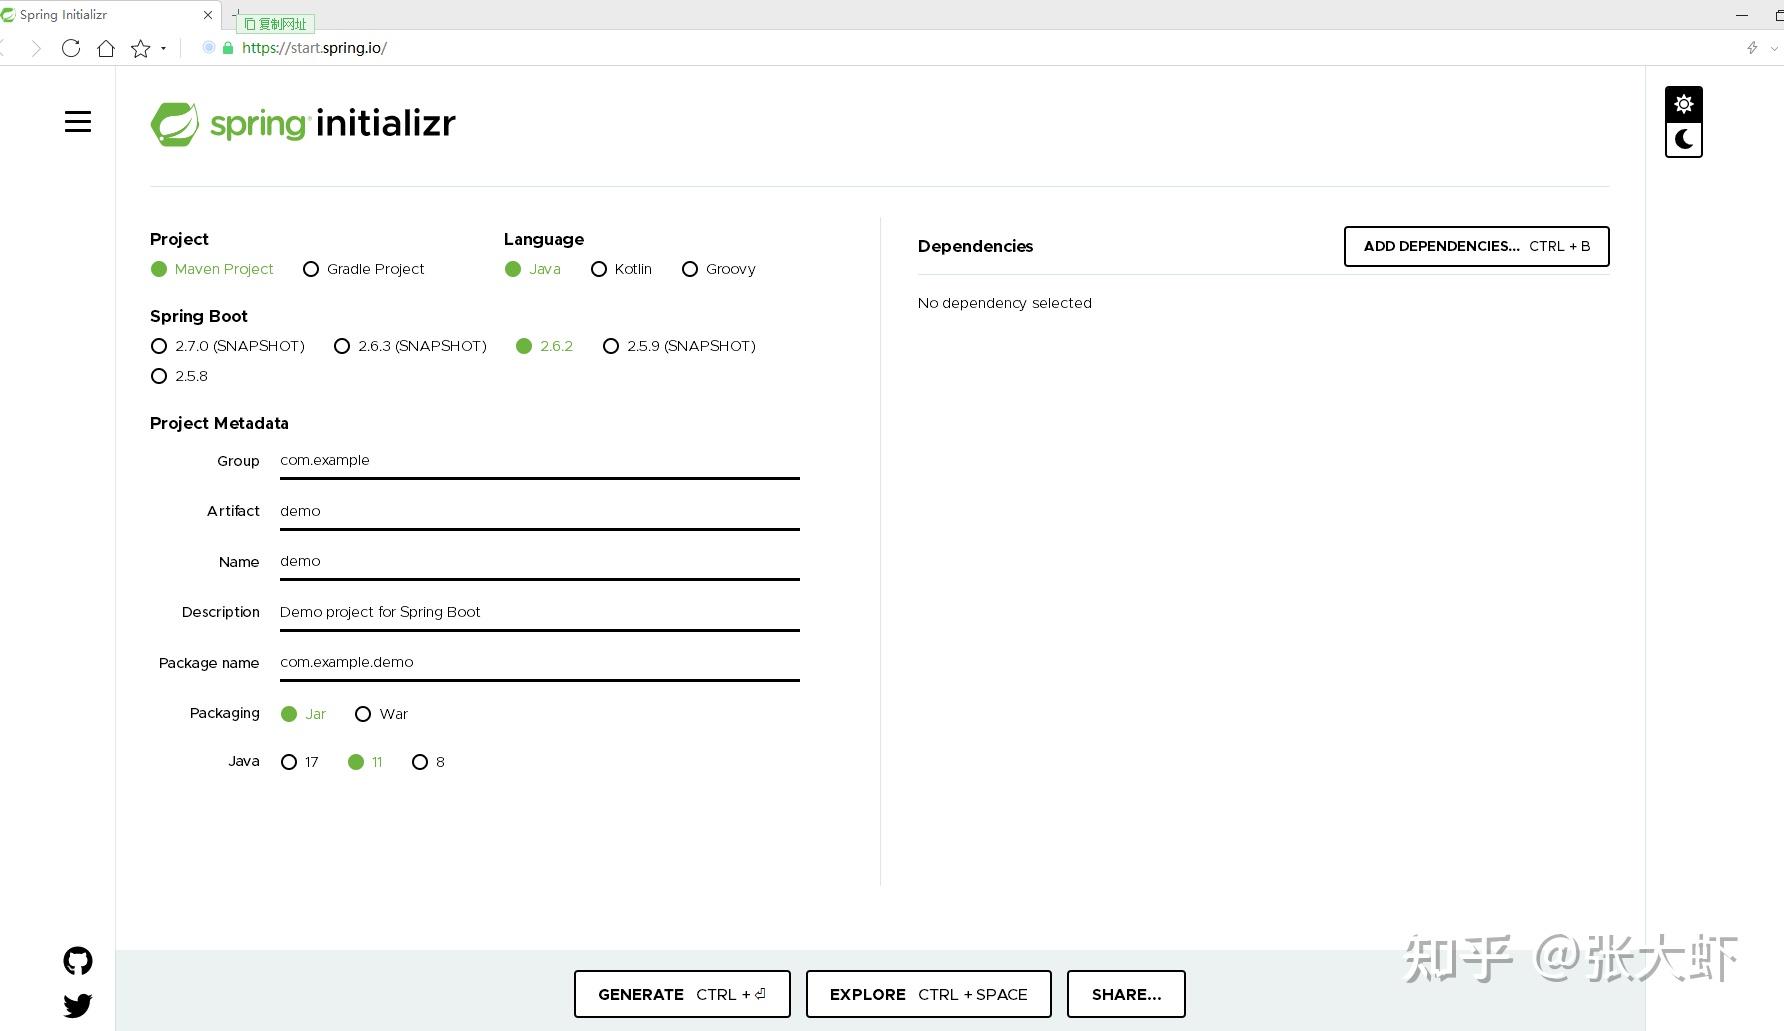Click the Language heading
1784x1031 pixels.
[x=543, y=239]
